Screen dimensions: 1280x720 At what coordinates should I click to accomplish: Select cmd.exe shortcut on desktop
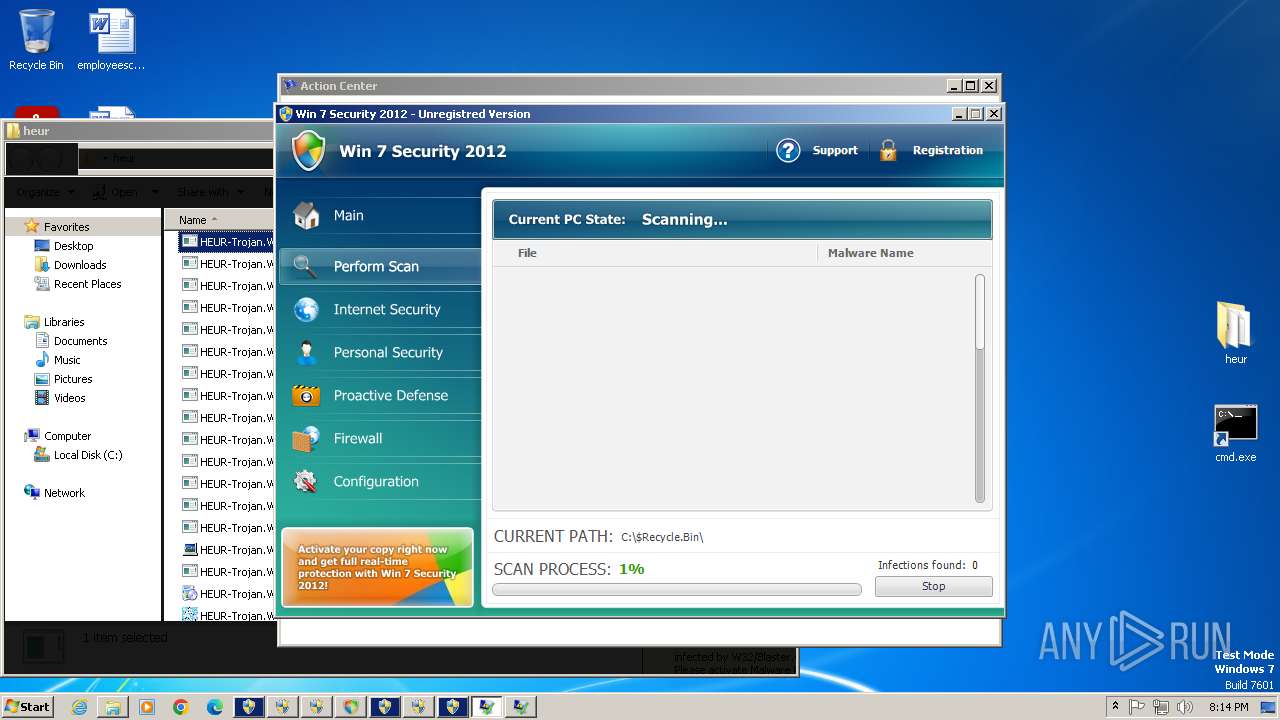point(1235,433)
